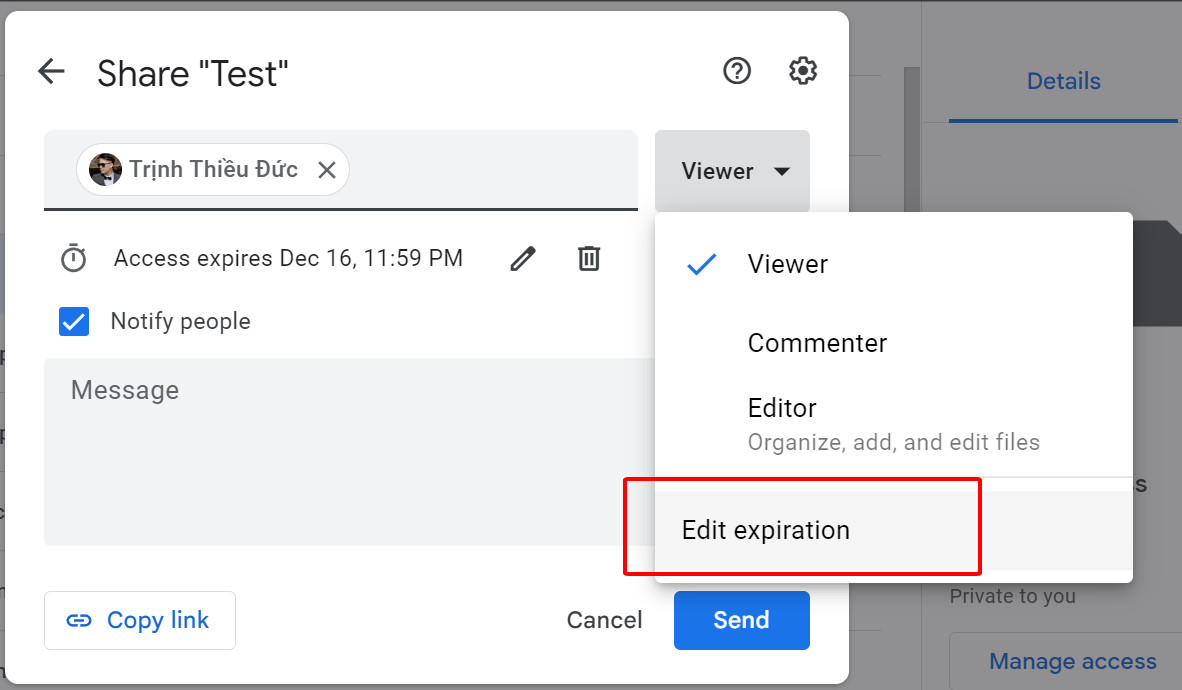Delete the access expiration via trash icon
Viewport: 1182px width, 690px height.
[589, 258]
